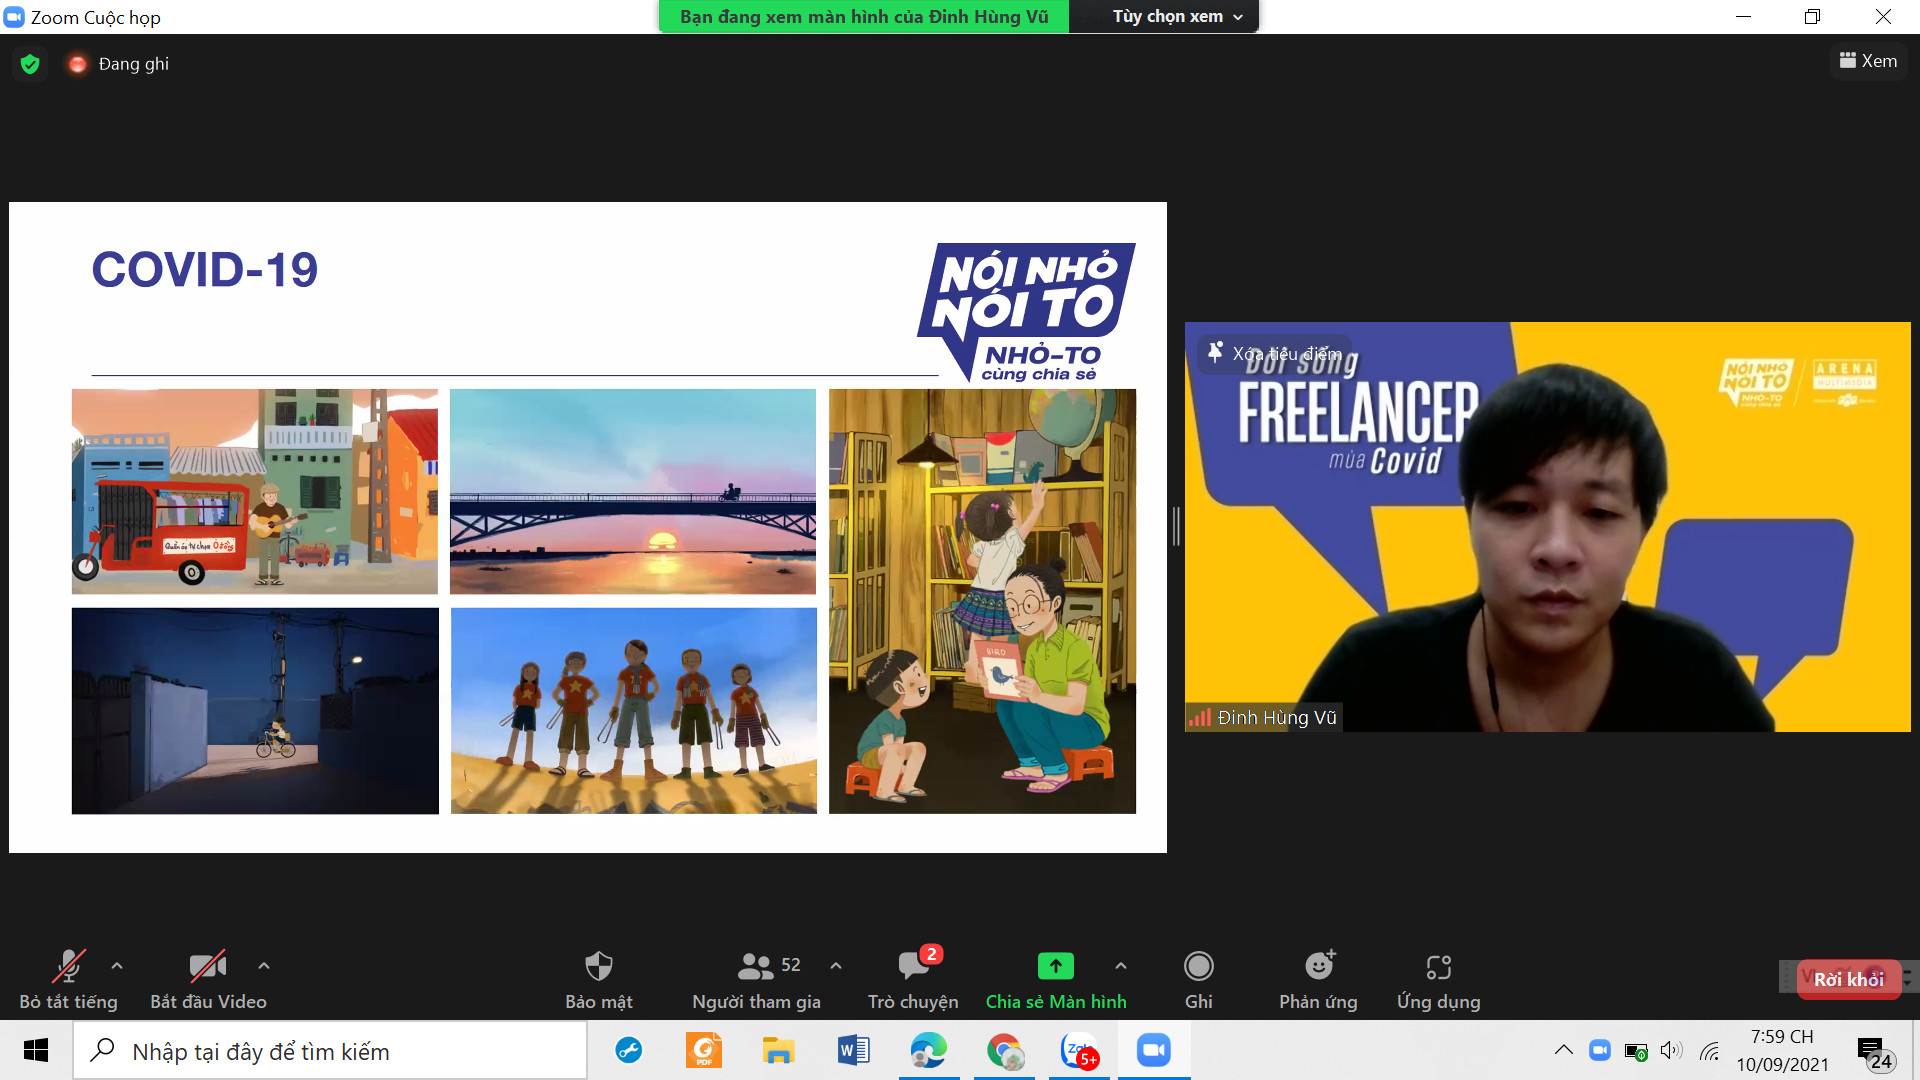This screenshot has height=1080, width=1920.
Task: Open audio options arrow next to microphone
Action: click(117, 966)
